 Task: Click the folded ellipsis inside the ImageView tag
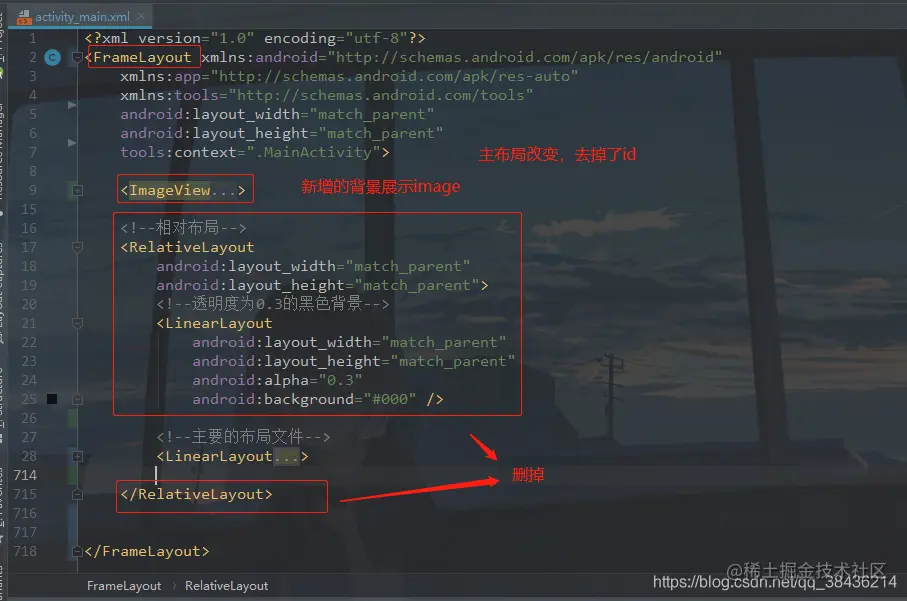tap(223, 190)
